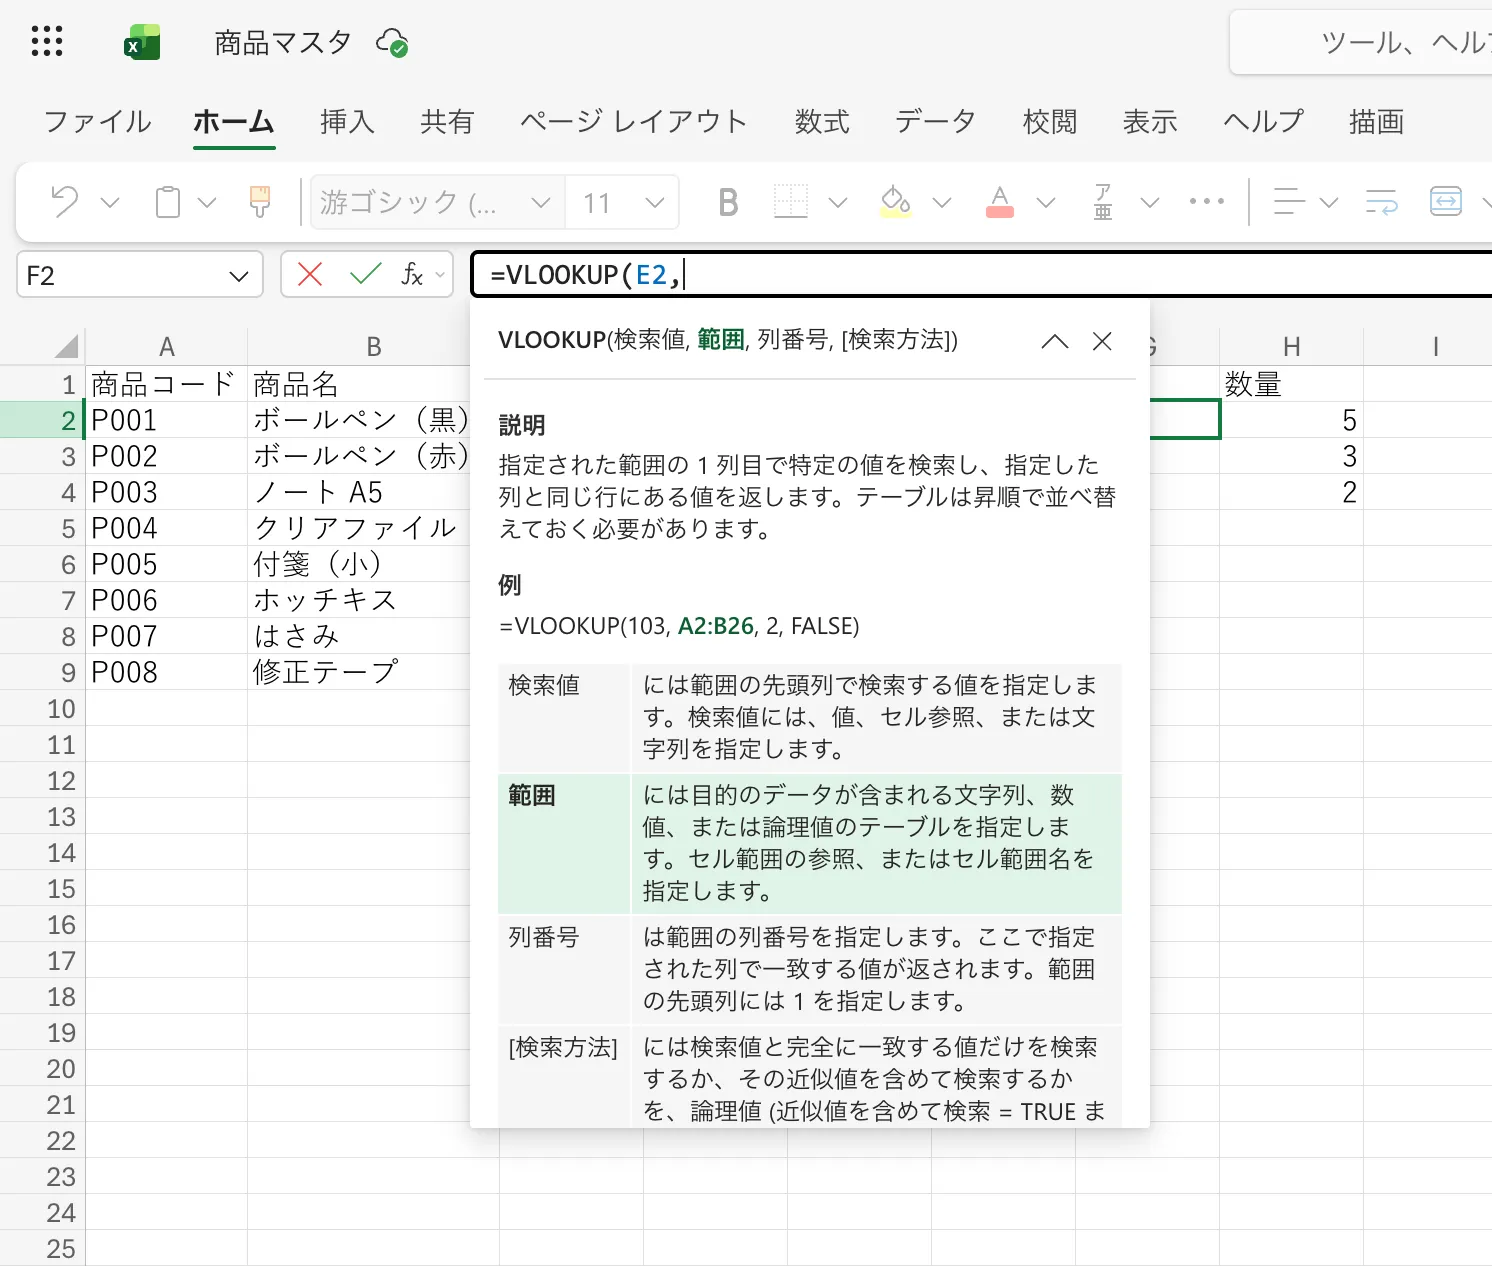Expand the Borders dropdown arrow

tap(838, 203)
